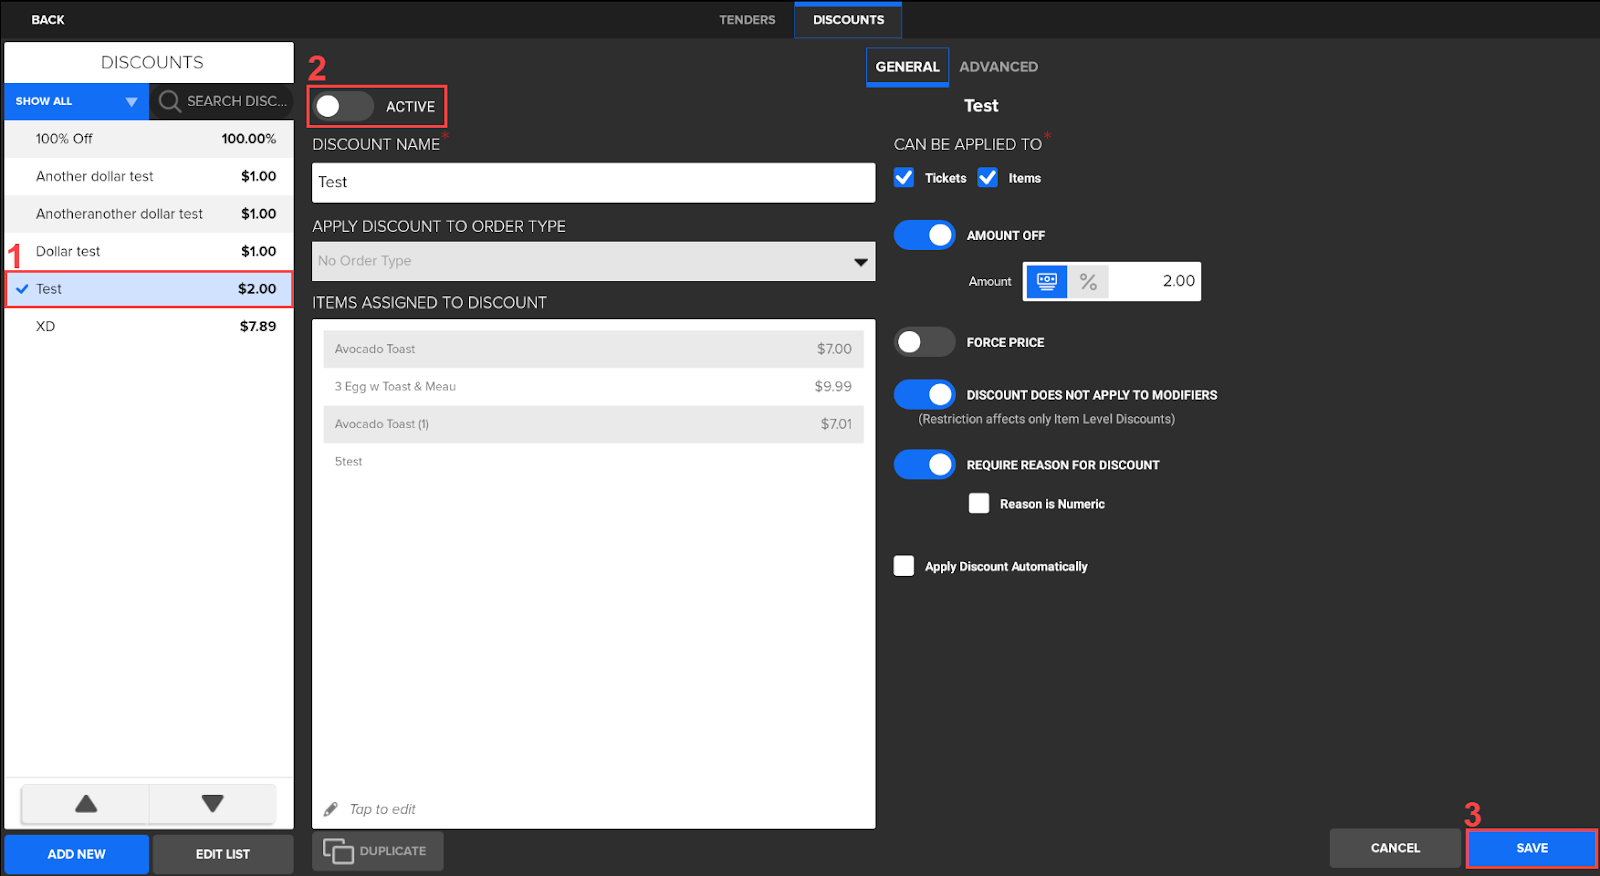Select the XD discount in list
The height and width of the screenshot is (876, 1600).
[148, 326]
